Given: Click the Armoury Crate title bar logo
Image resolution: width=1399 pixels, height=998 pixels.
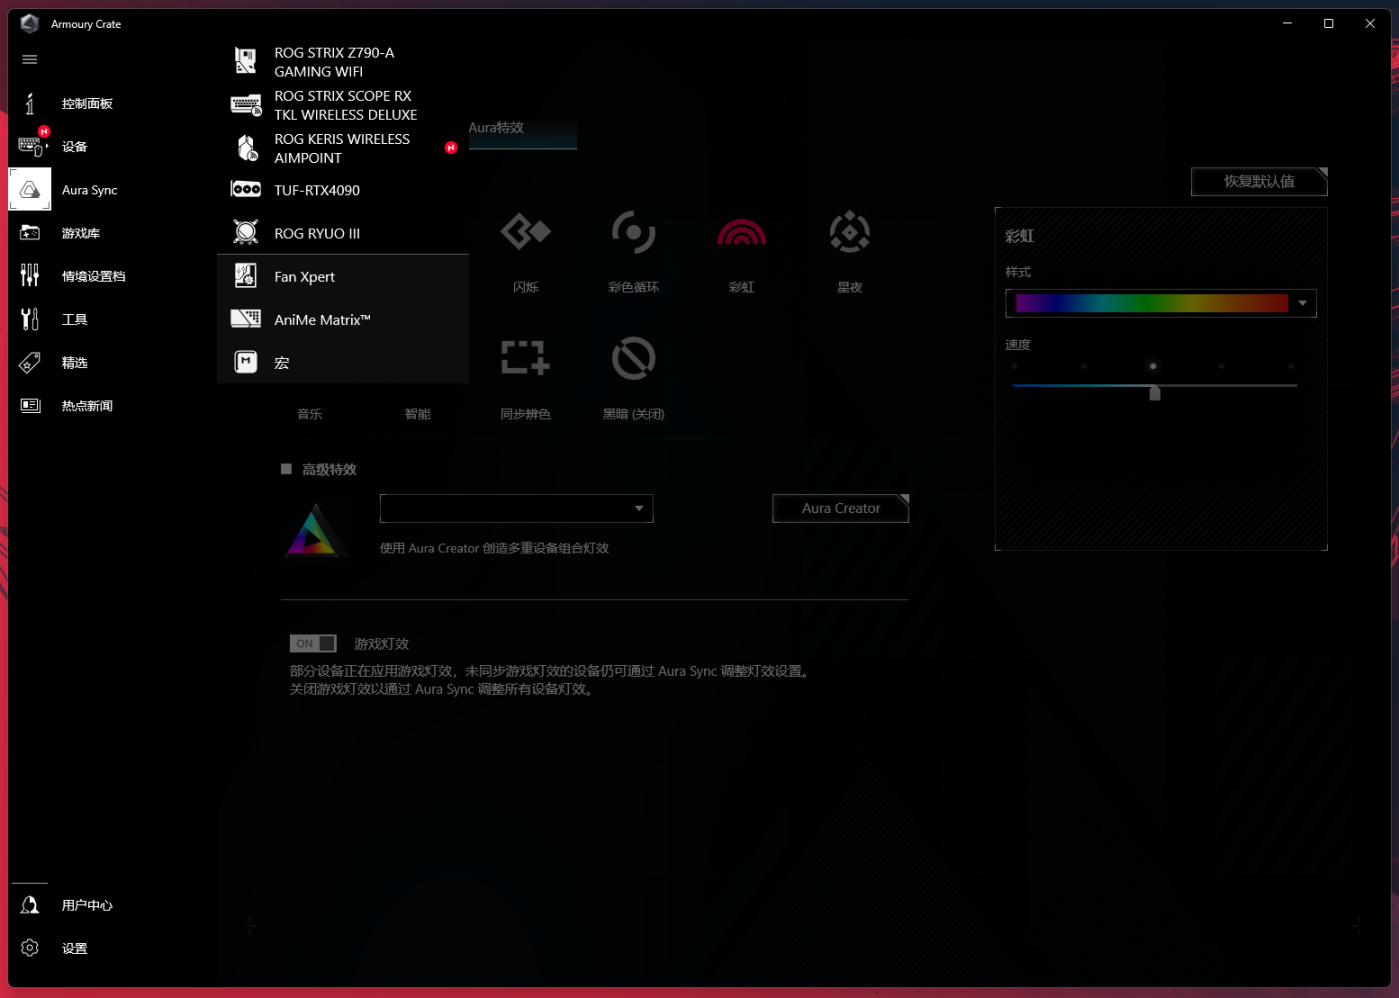Looking at the screenshot, I should pos(30,23).
